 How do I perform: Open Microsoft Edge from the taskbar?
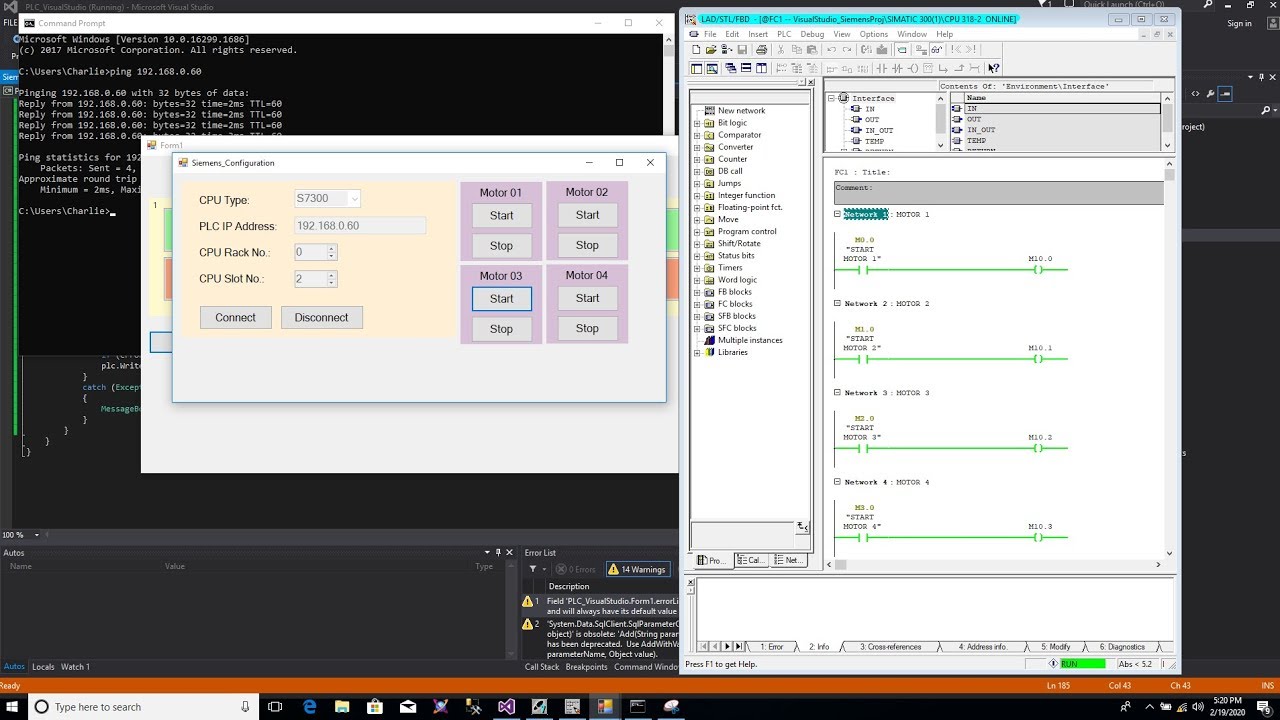click(x=310, y=706)
